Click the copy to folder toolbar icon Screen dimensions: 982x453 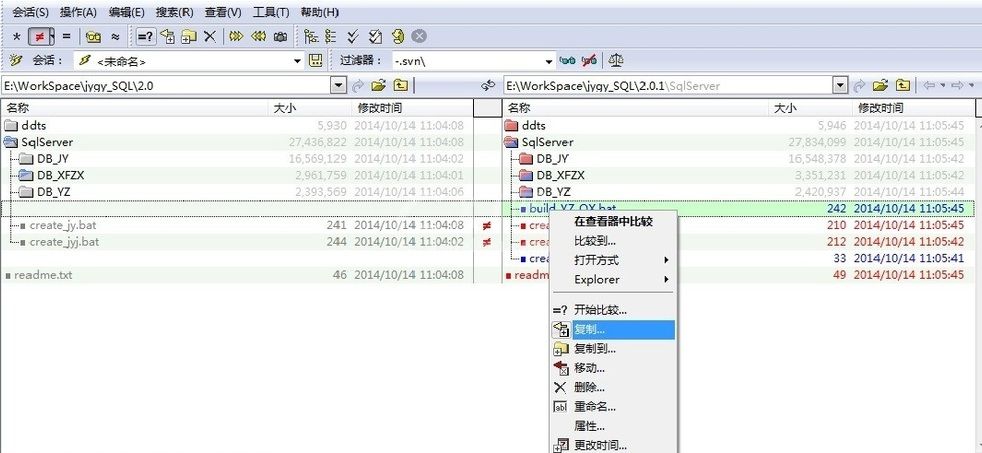(x=189, y=36)
